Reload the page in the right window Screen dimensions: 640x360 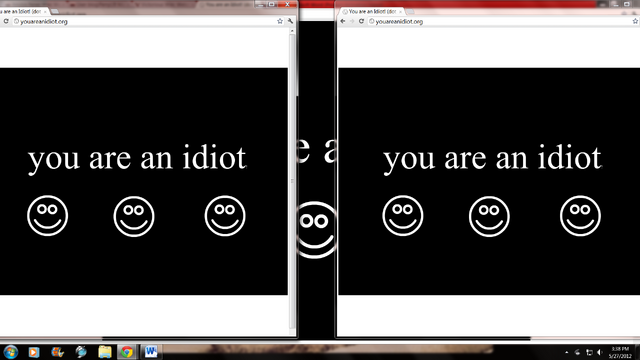[361, 21]
